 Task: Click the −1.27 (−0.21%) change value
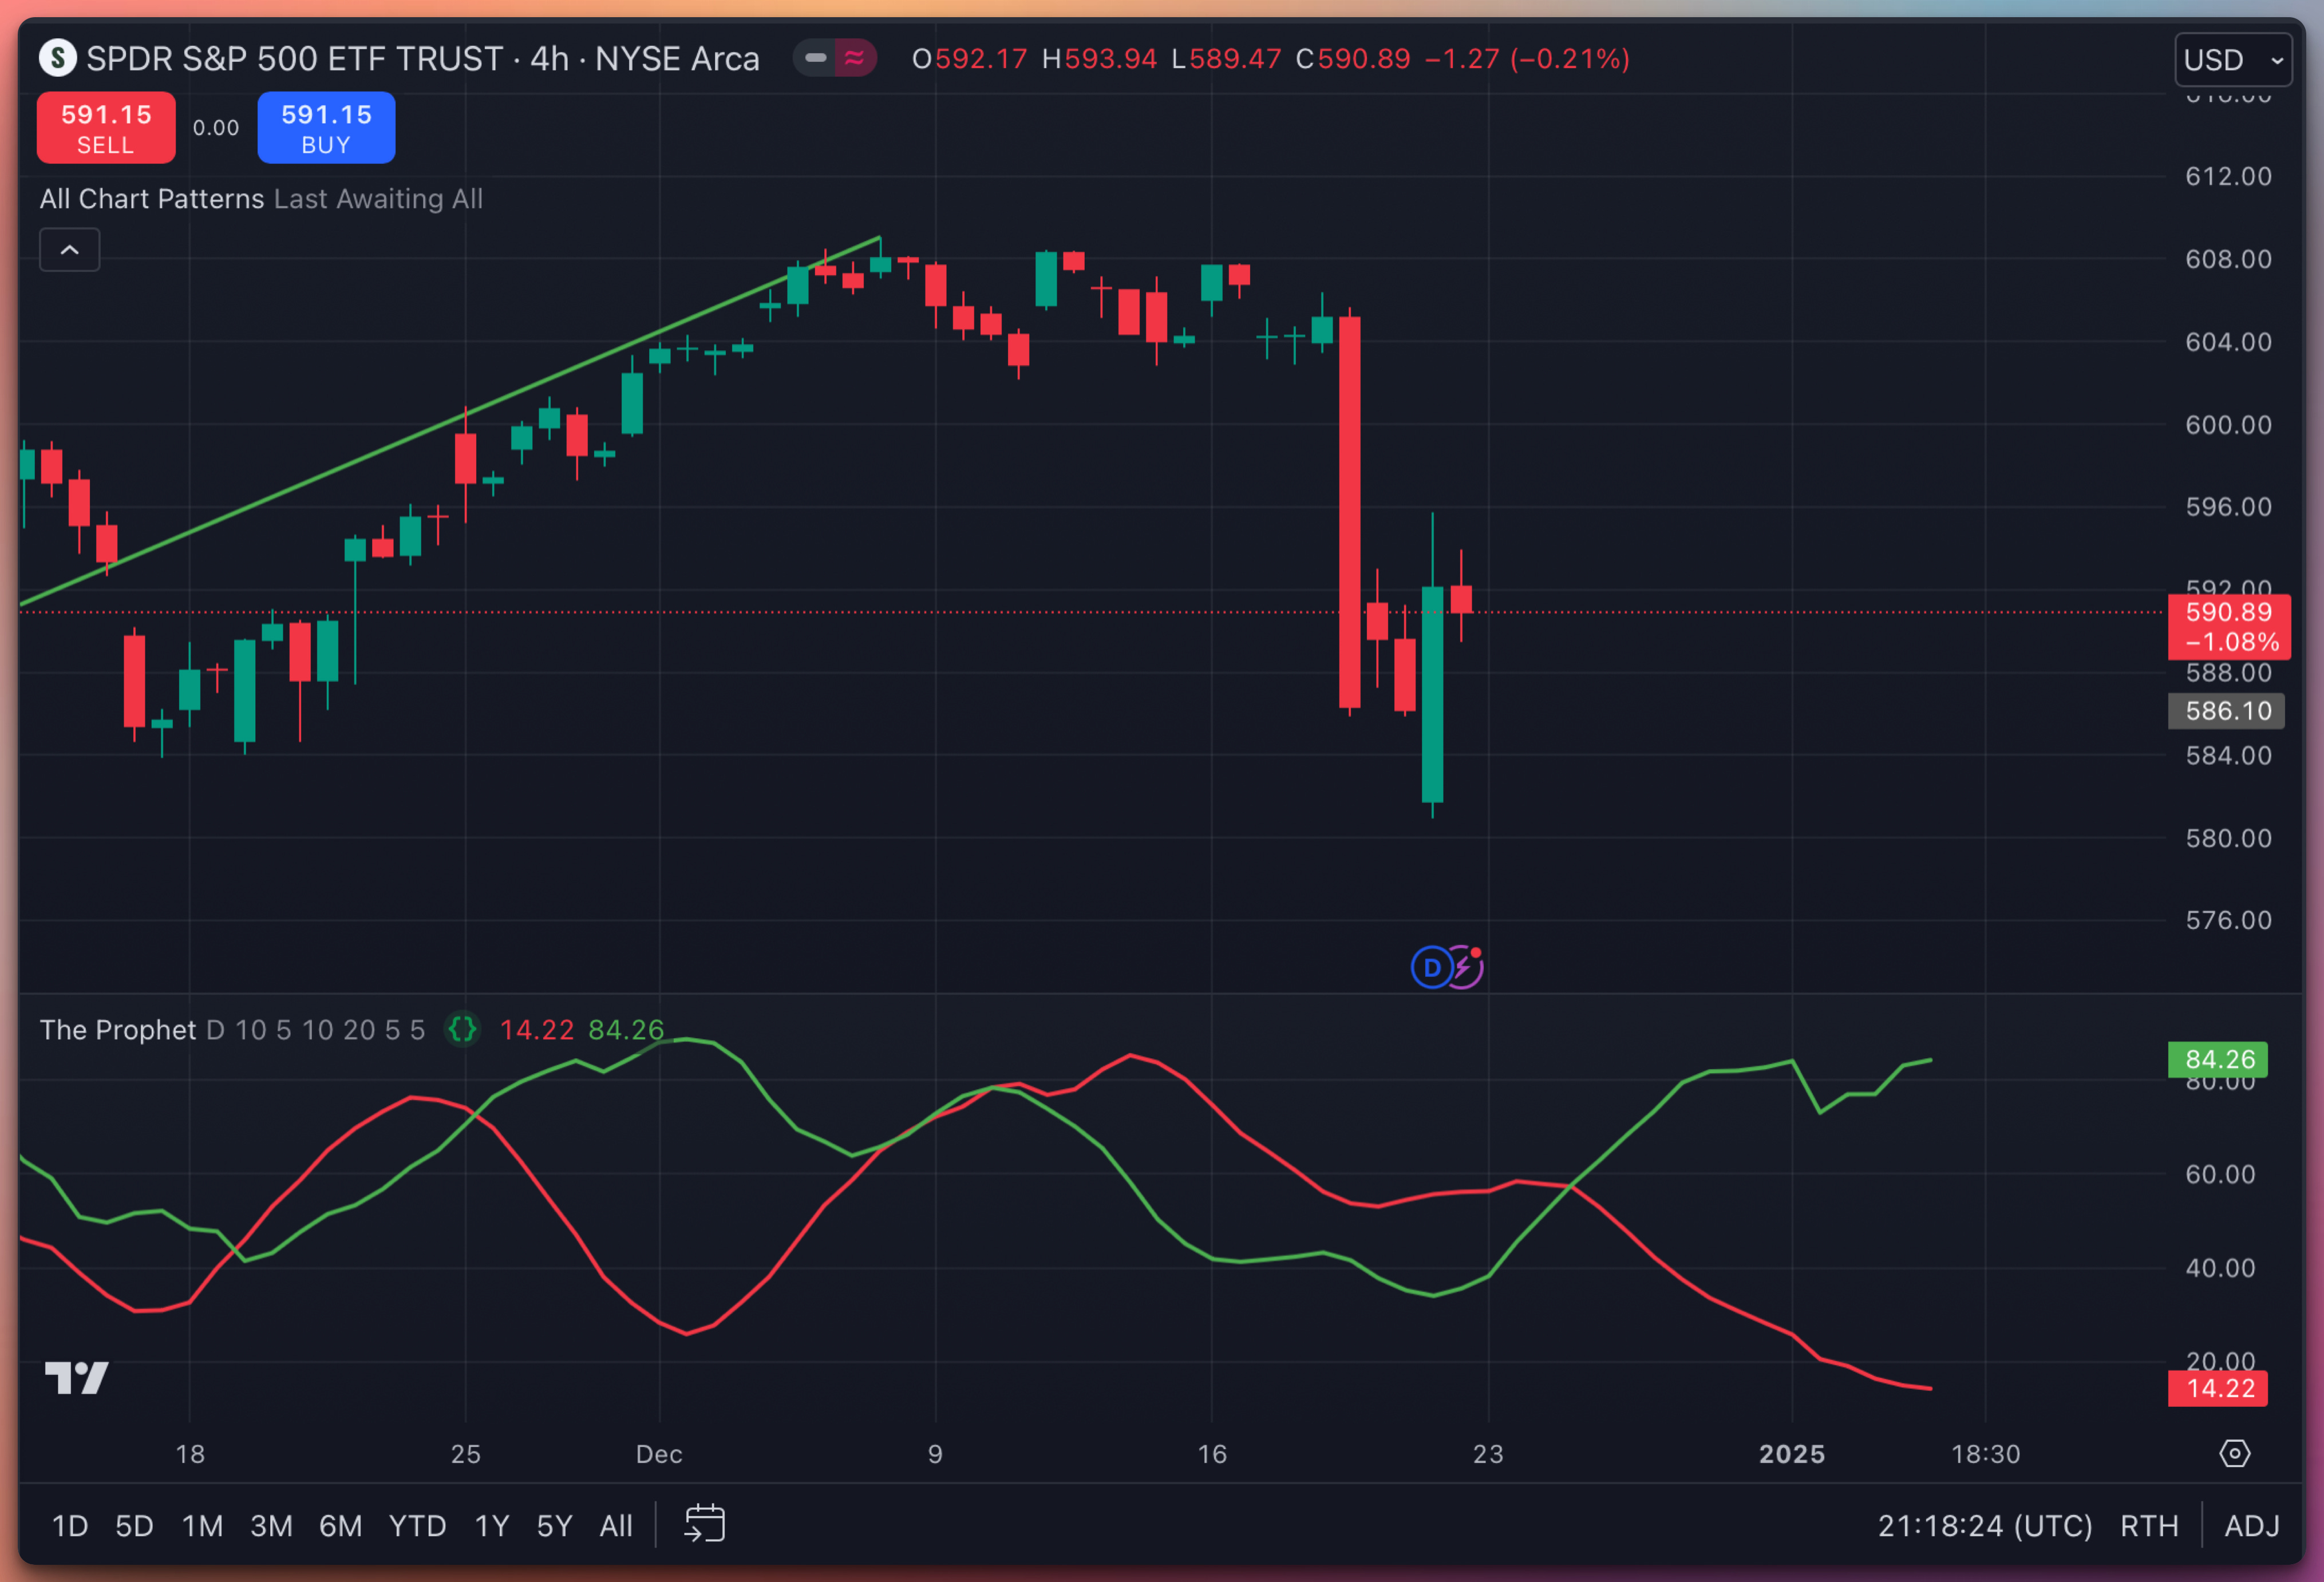(1527, 59)
